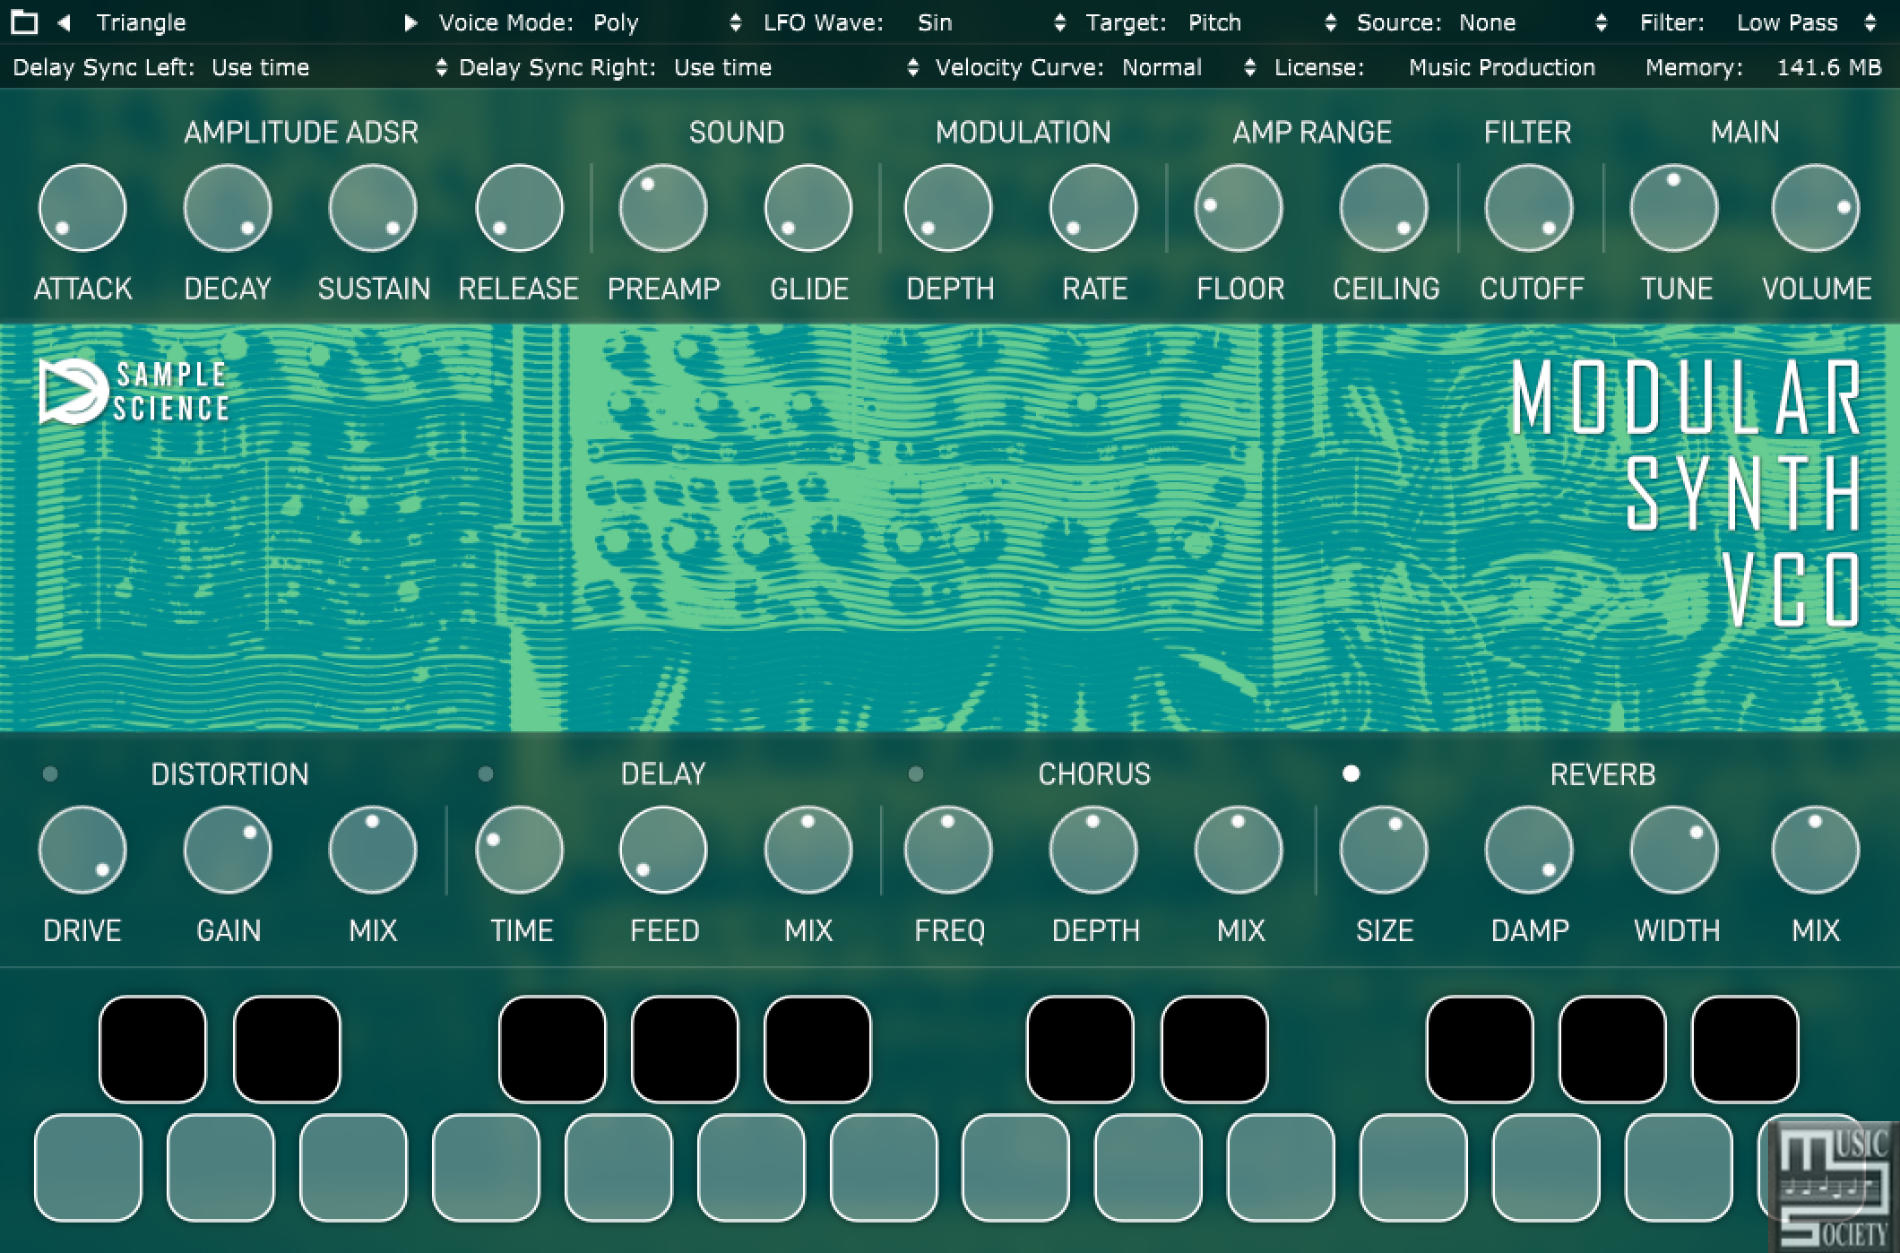
Task: Click the Glide knob
Action: [x=808, y=208]
